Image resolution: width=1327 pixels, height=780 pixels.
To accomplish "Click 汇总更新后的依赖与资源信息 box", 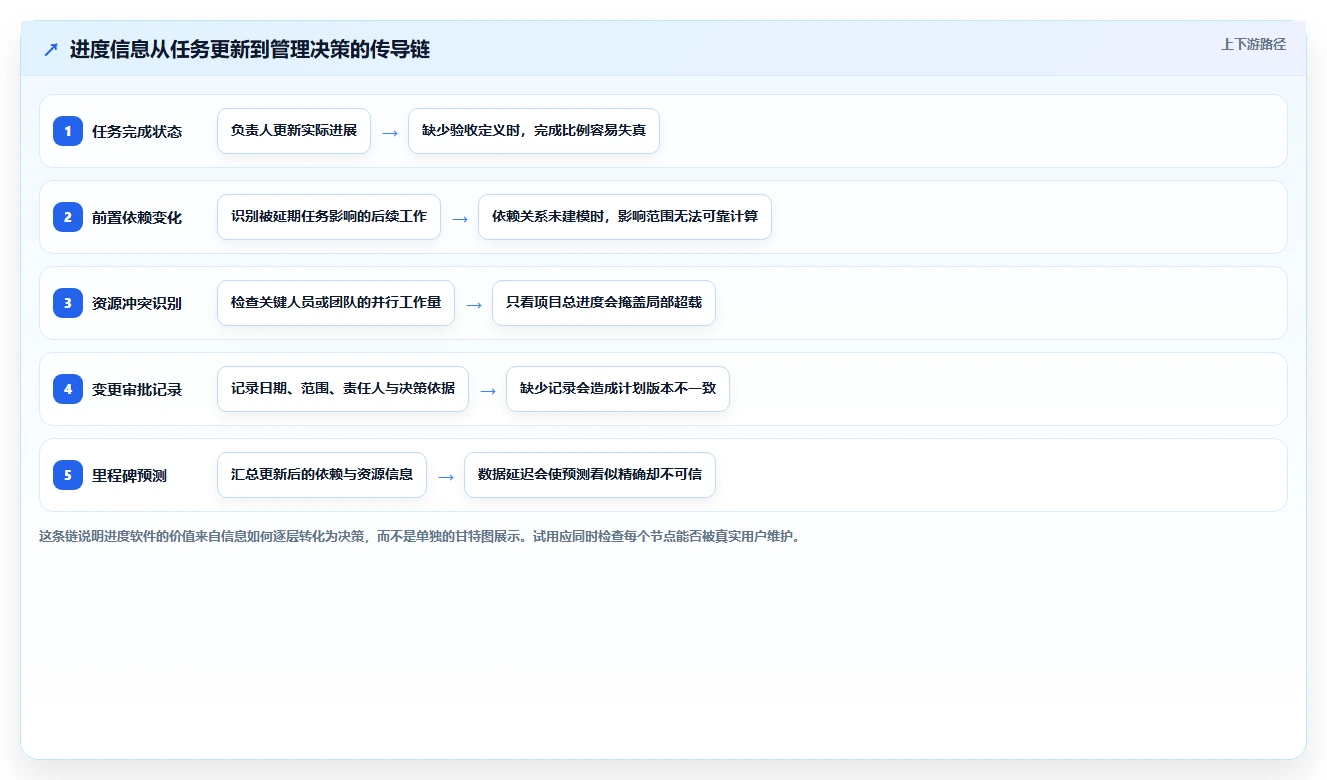I will coord(322,475).
